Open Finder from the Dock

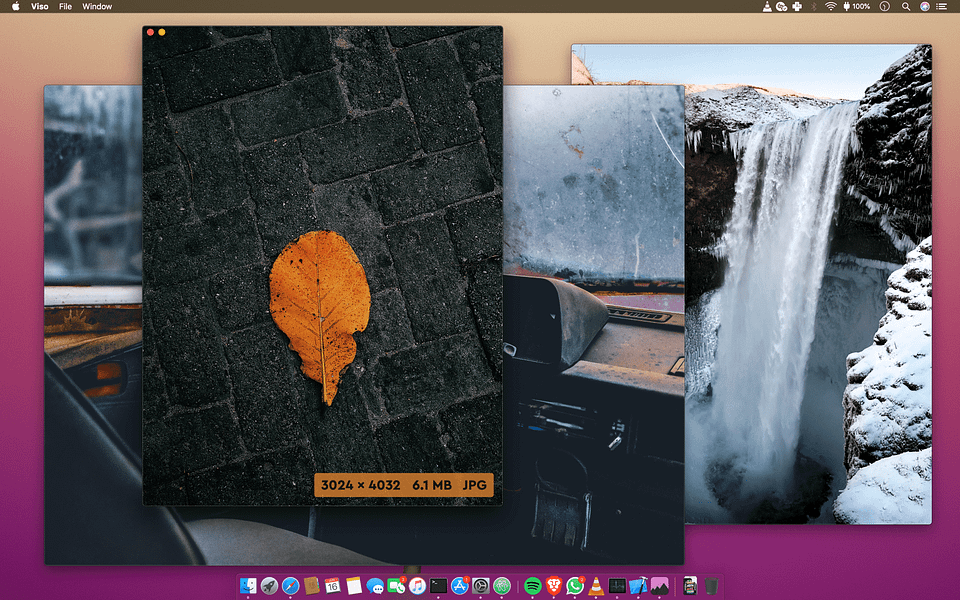[248, 586]
